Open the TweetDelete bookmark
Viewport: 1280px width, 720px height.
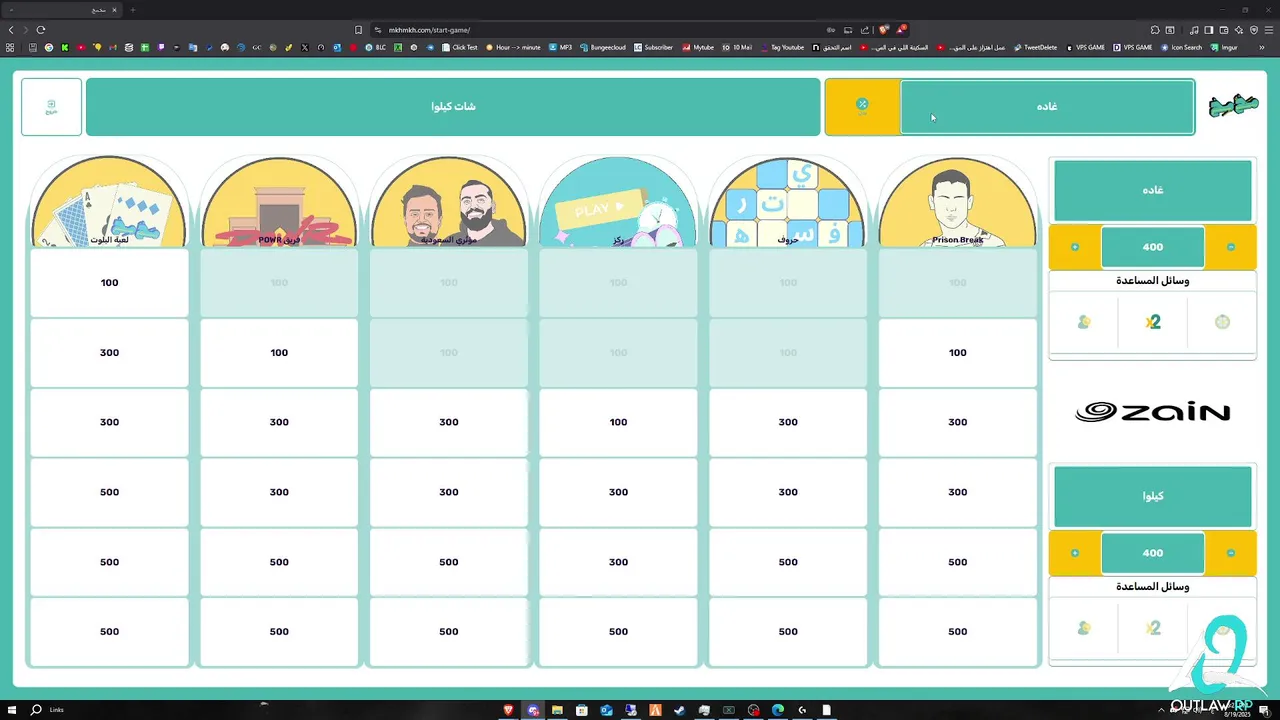1035,47
